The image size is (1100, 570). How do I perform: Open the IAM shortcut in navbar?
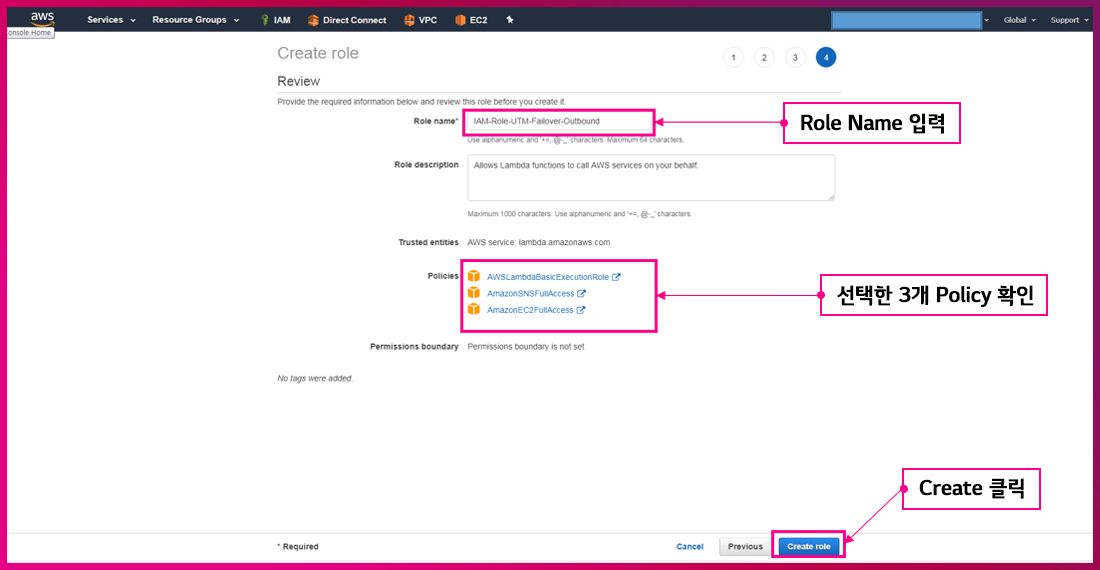click(275, 20)
